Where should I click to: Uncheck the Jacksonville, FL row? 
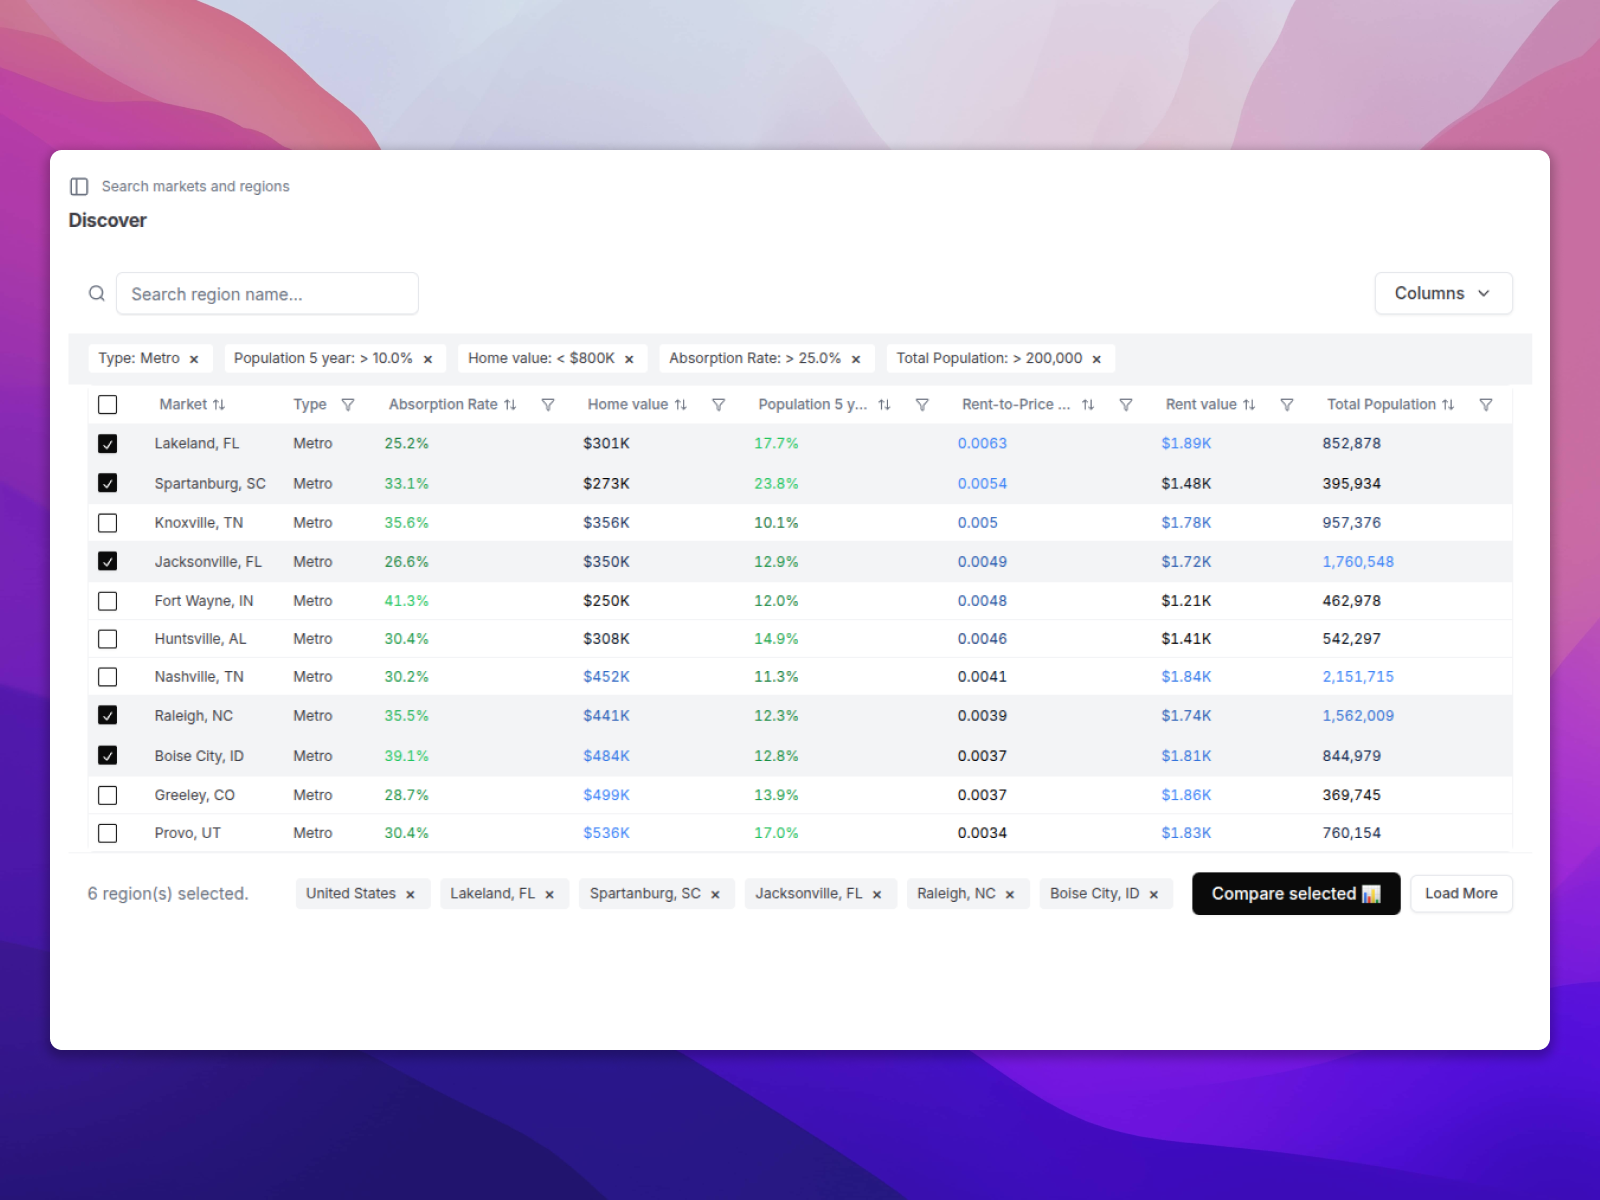[108, 561]
